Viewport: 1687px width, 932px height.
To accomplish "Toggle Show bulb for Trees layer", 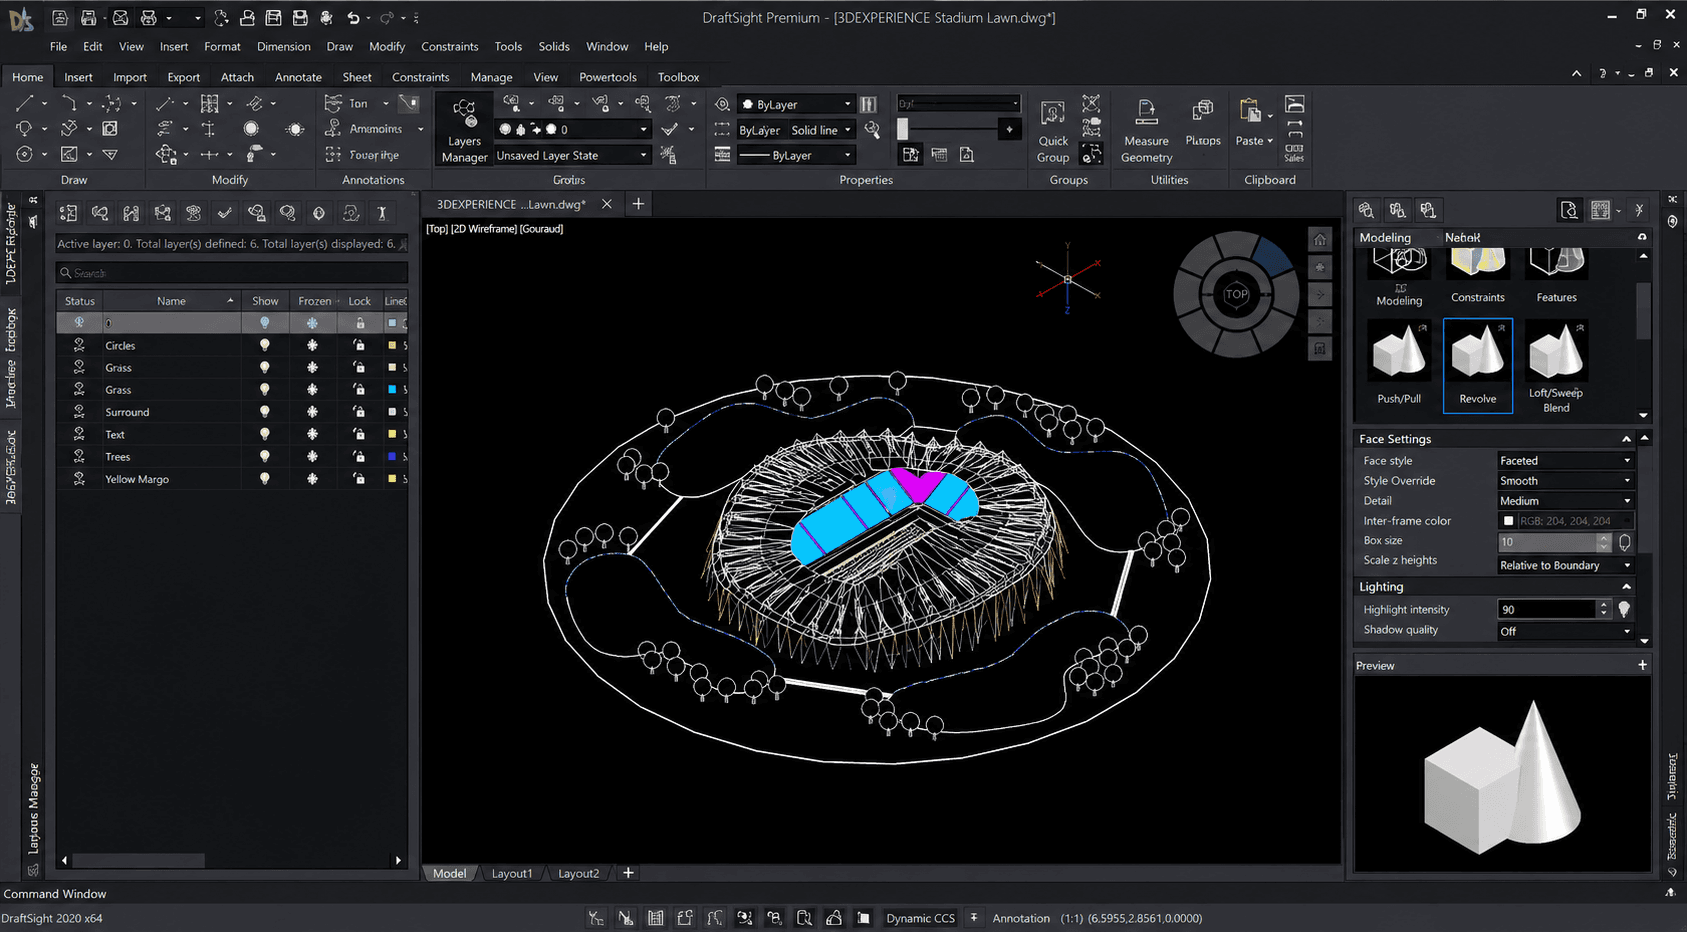I will (265, 456).
